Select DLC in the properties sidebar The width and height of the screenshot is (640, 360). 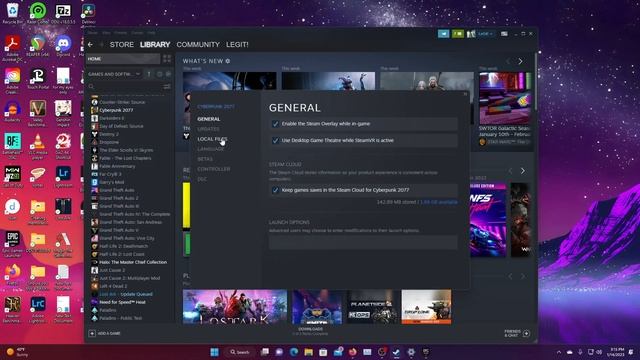202,179
